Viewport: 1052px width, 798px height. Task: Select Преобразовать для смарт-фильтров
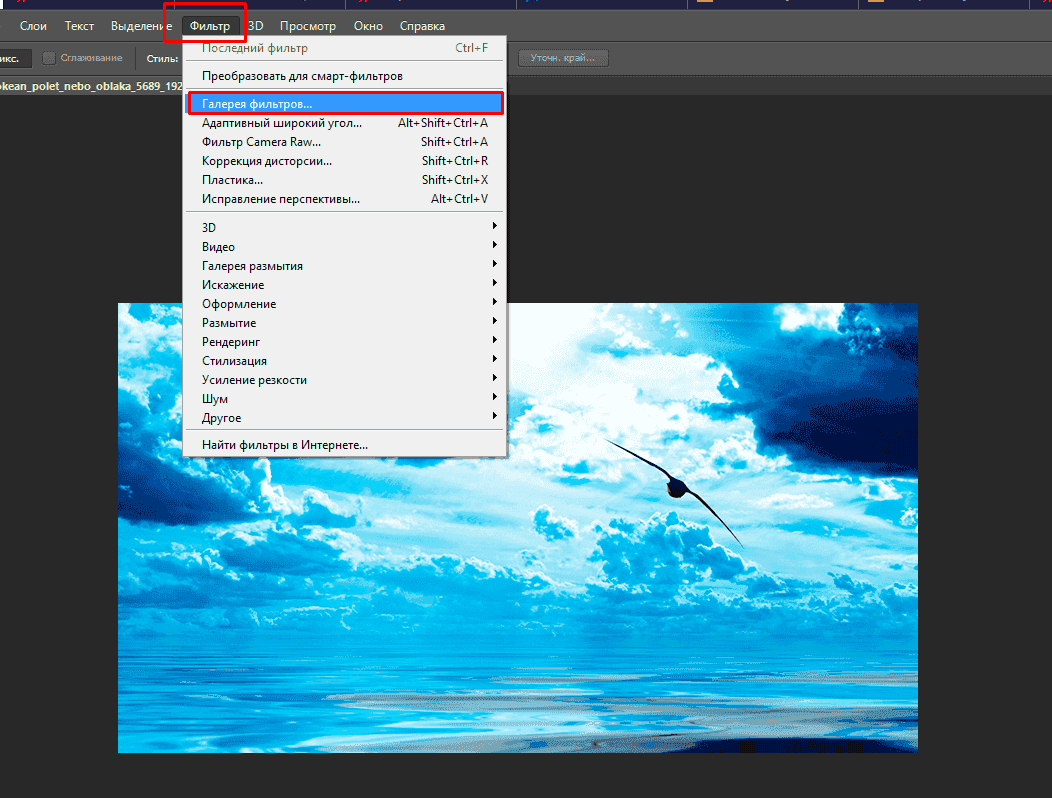[302, 76]
